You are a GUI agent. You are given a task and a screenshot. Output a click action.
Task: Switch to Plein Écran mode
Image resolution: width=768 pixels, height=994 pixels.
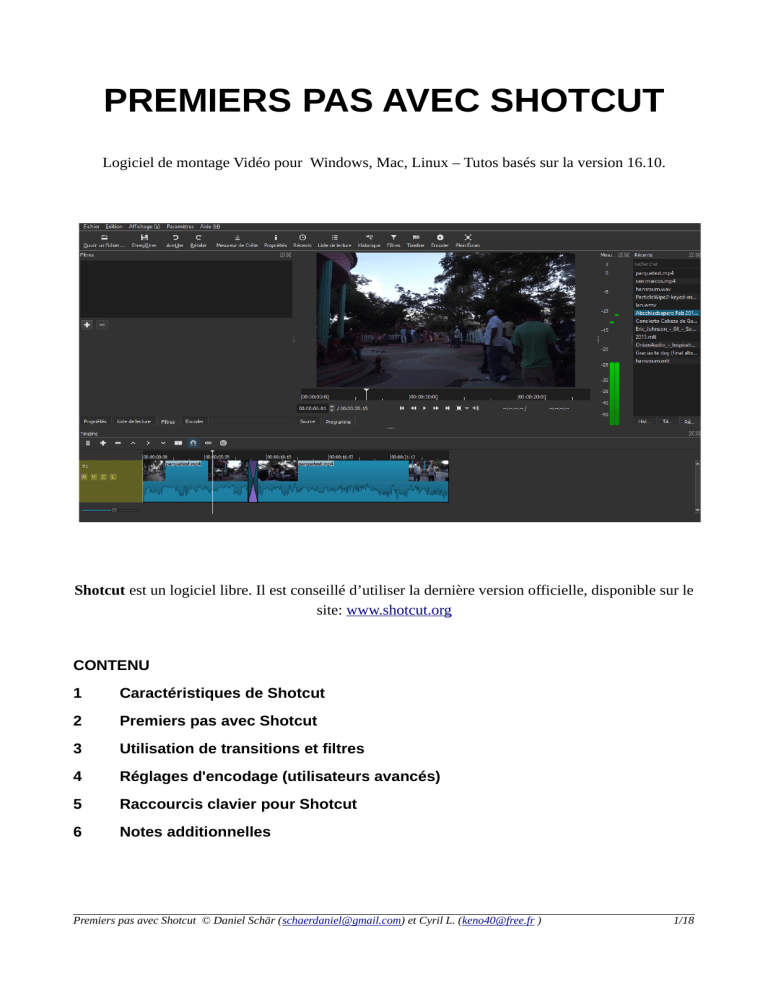(x=467, y=236)
